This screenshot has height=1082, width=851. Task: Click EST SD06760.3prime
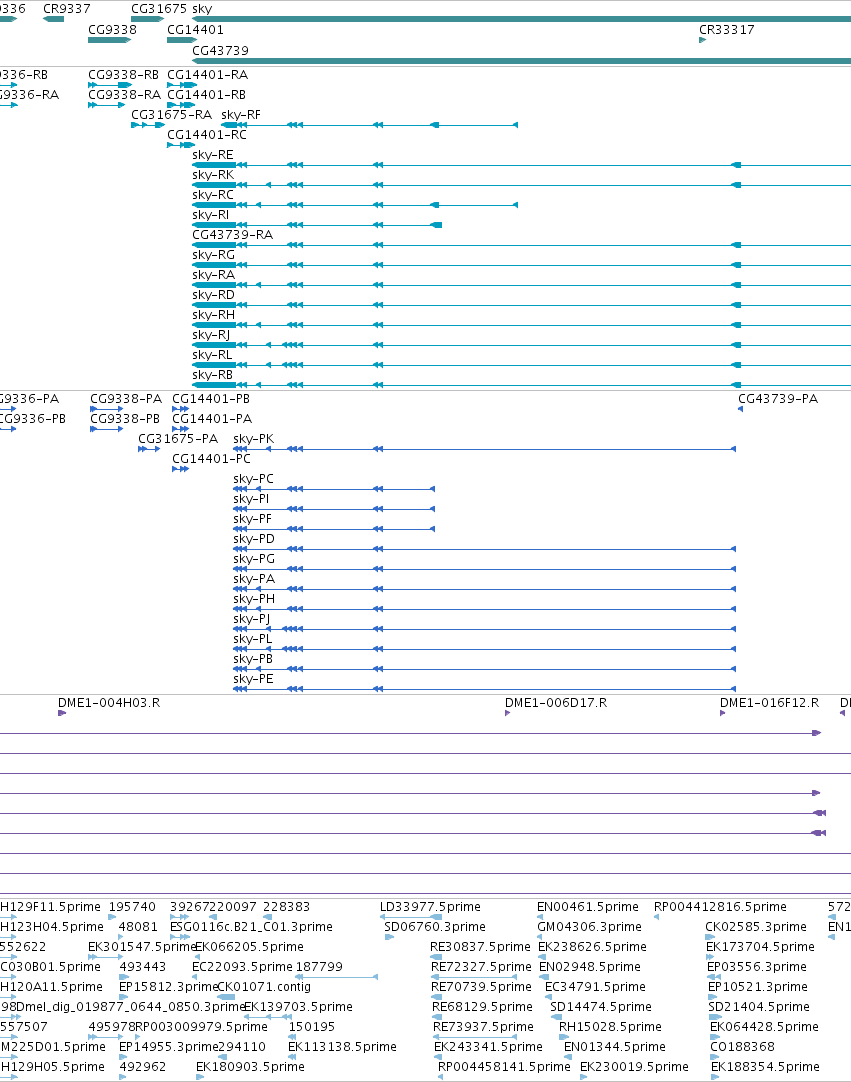coord(435,927)
